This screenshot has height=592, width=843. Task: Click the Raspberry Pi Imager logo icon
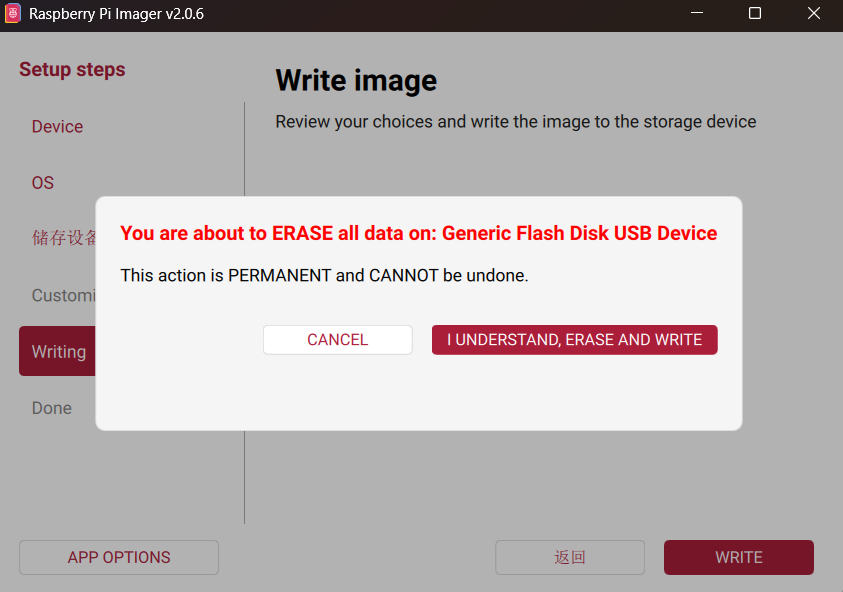tap(13, 14)
